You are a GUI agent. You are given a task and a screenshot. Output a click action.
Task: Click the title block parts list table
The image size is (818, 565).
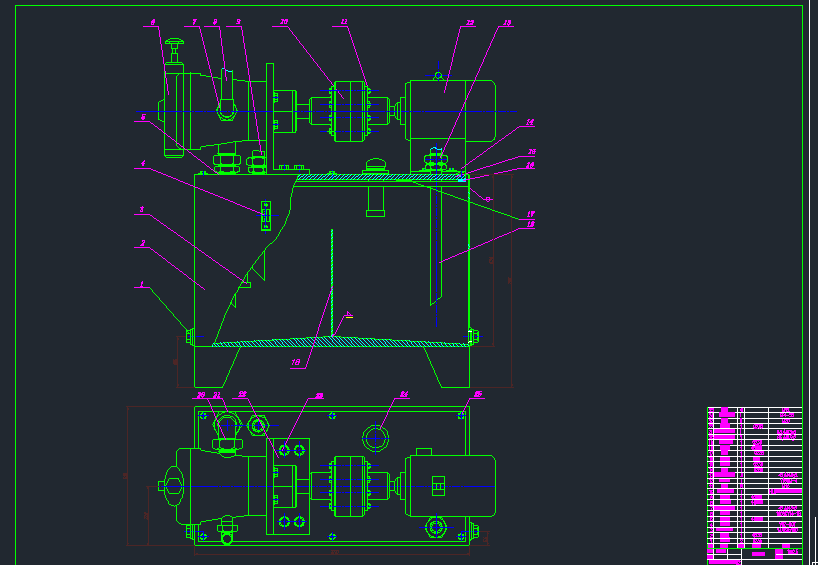pyautogui.click(x=754, y=486)
